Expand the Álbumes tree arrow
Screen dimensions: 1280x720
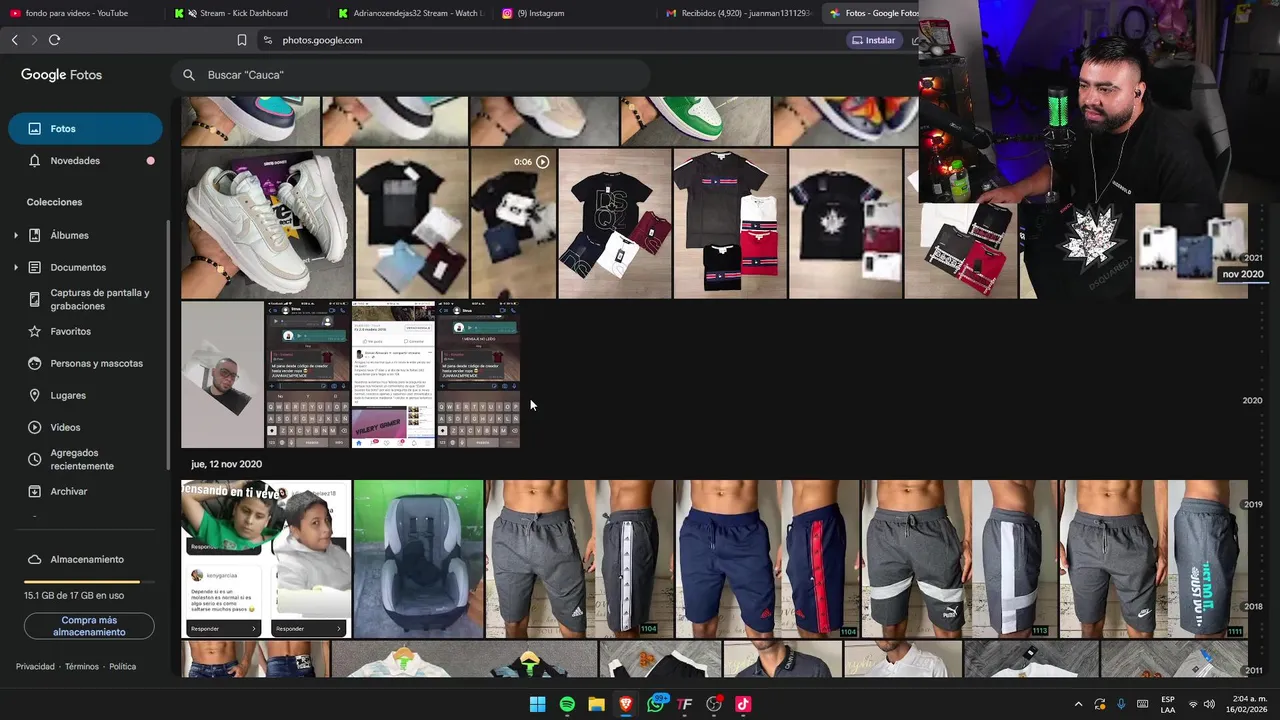(x=15, y=236)
